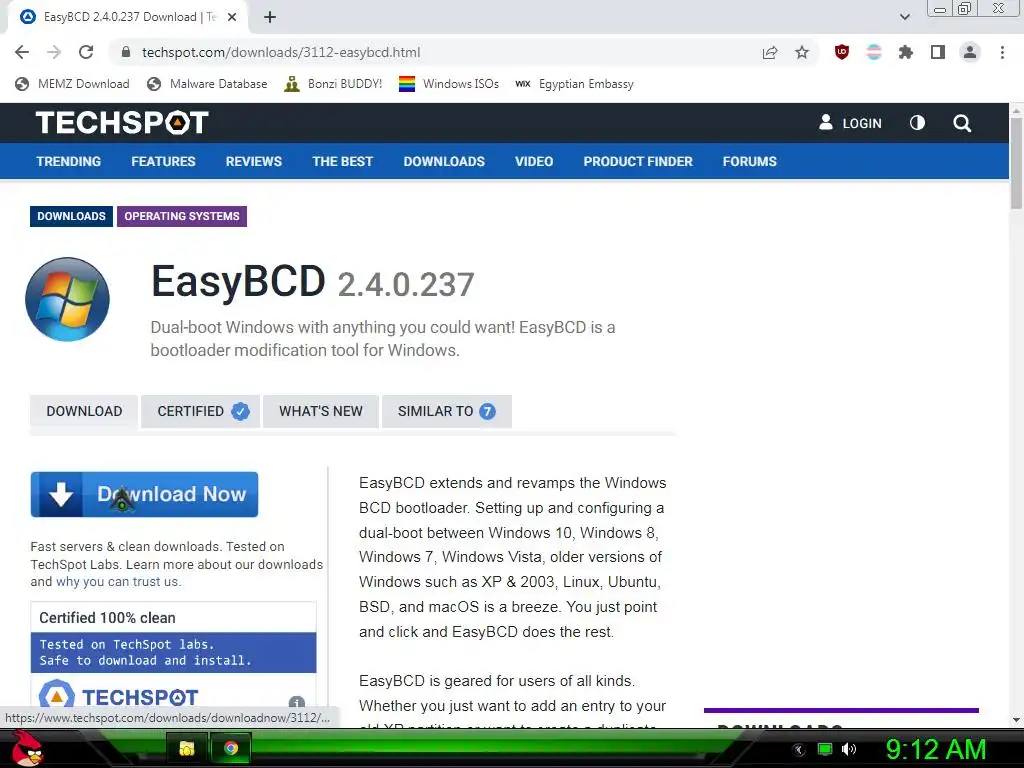Click the network monitor tray icon
The height and width of the screenshot is (768, 1024).
click(825, 749)
